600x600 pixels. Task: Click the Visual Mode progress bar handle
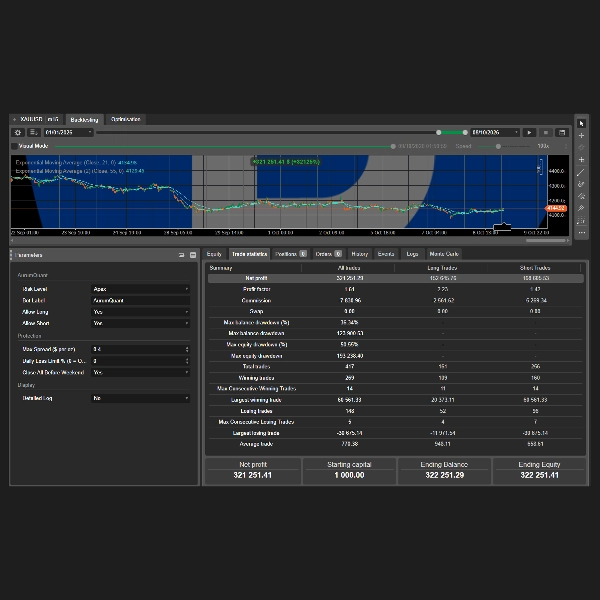click(x=393, y=146)
